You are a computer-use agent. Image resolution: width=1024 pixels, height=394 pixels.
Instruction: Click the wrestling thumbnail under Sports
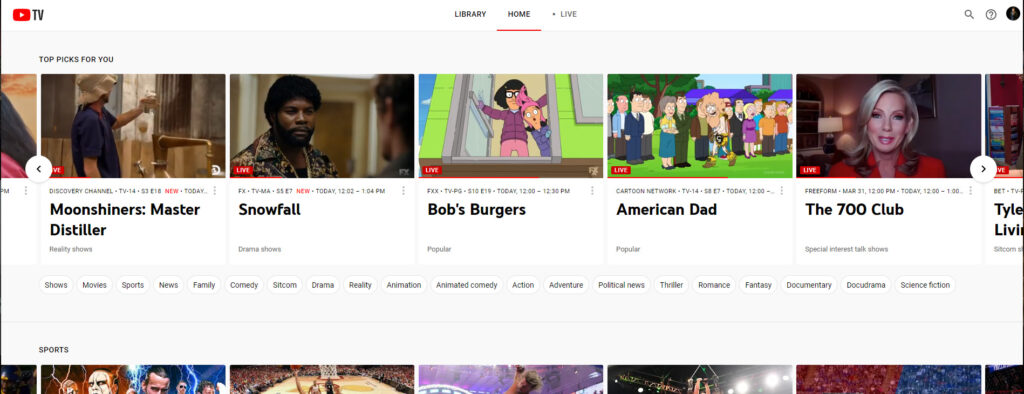(133, 380)
